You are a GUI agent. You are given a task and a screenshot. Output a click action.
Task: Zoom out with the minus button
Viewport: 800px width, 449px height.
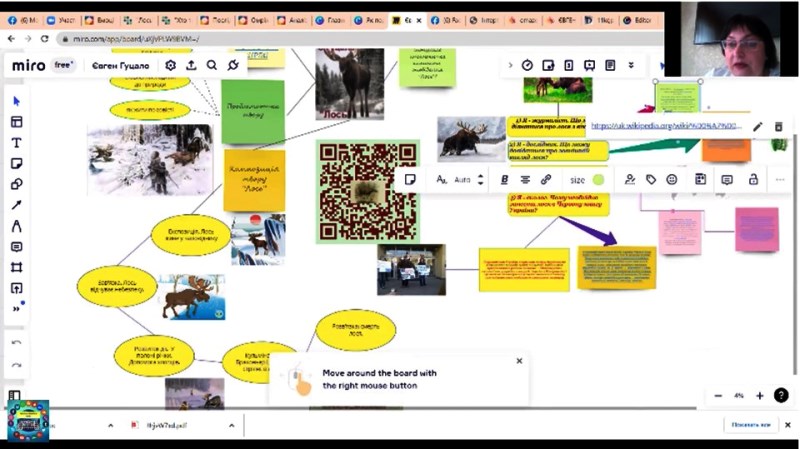coord(718,395)
